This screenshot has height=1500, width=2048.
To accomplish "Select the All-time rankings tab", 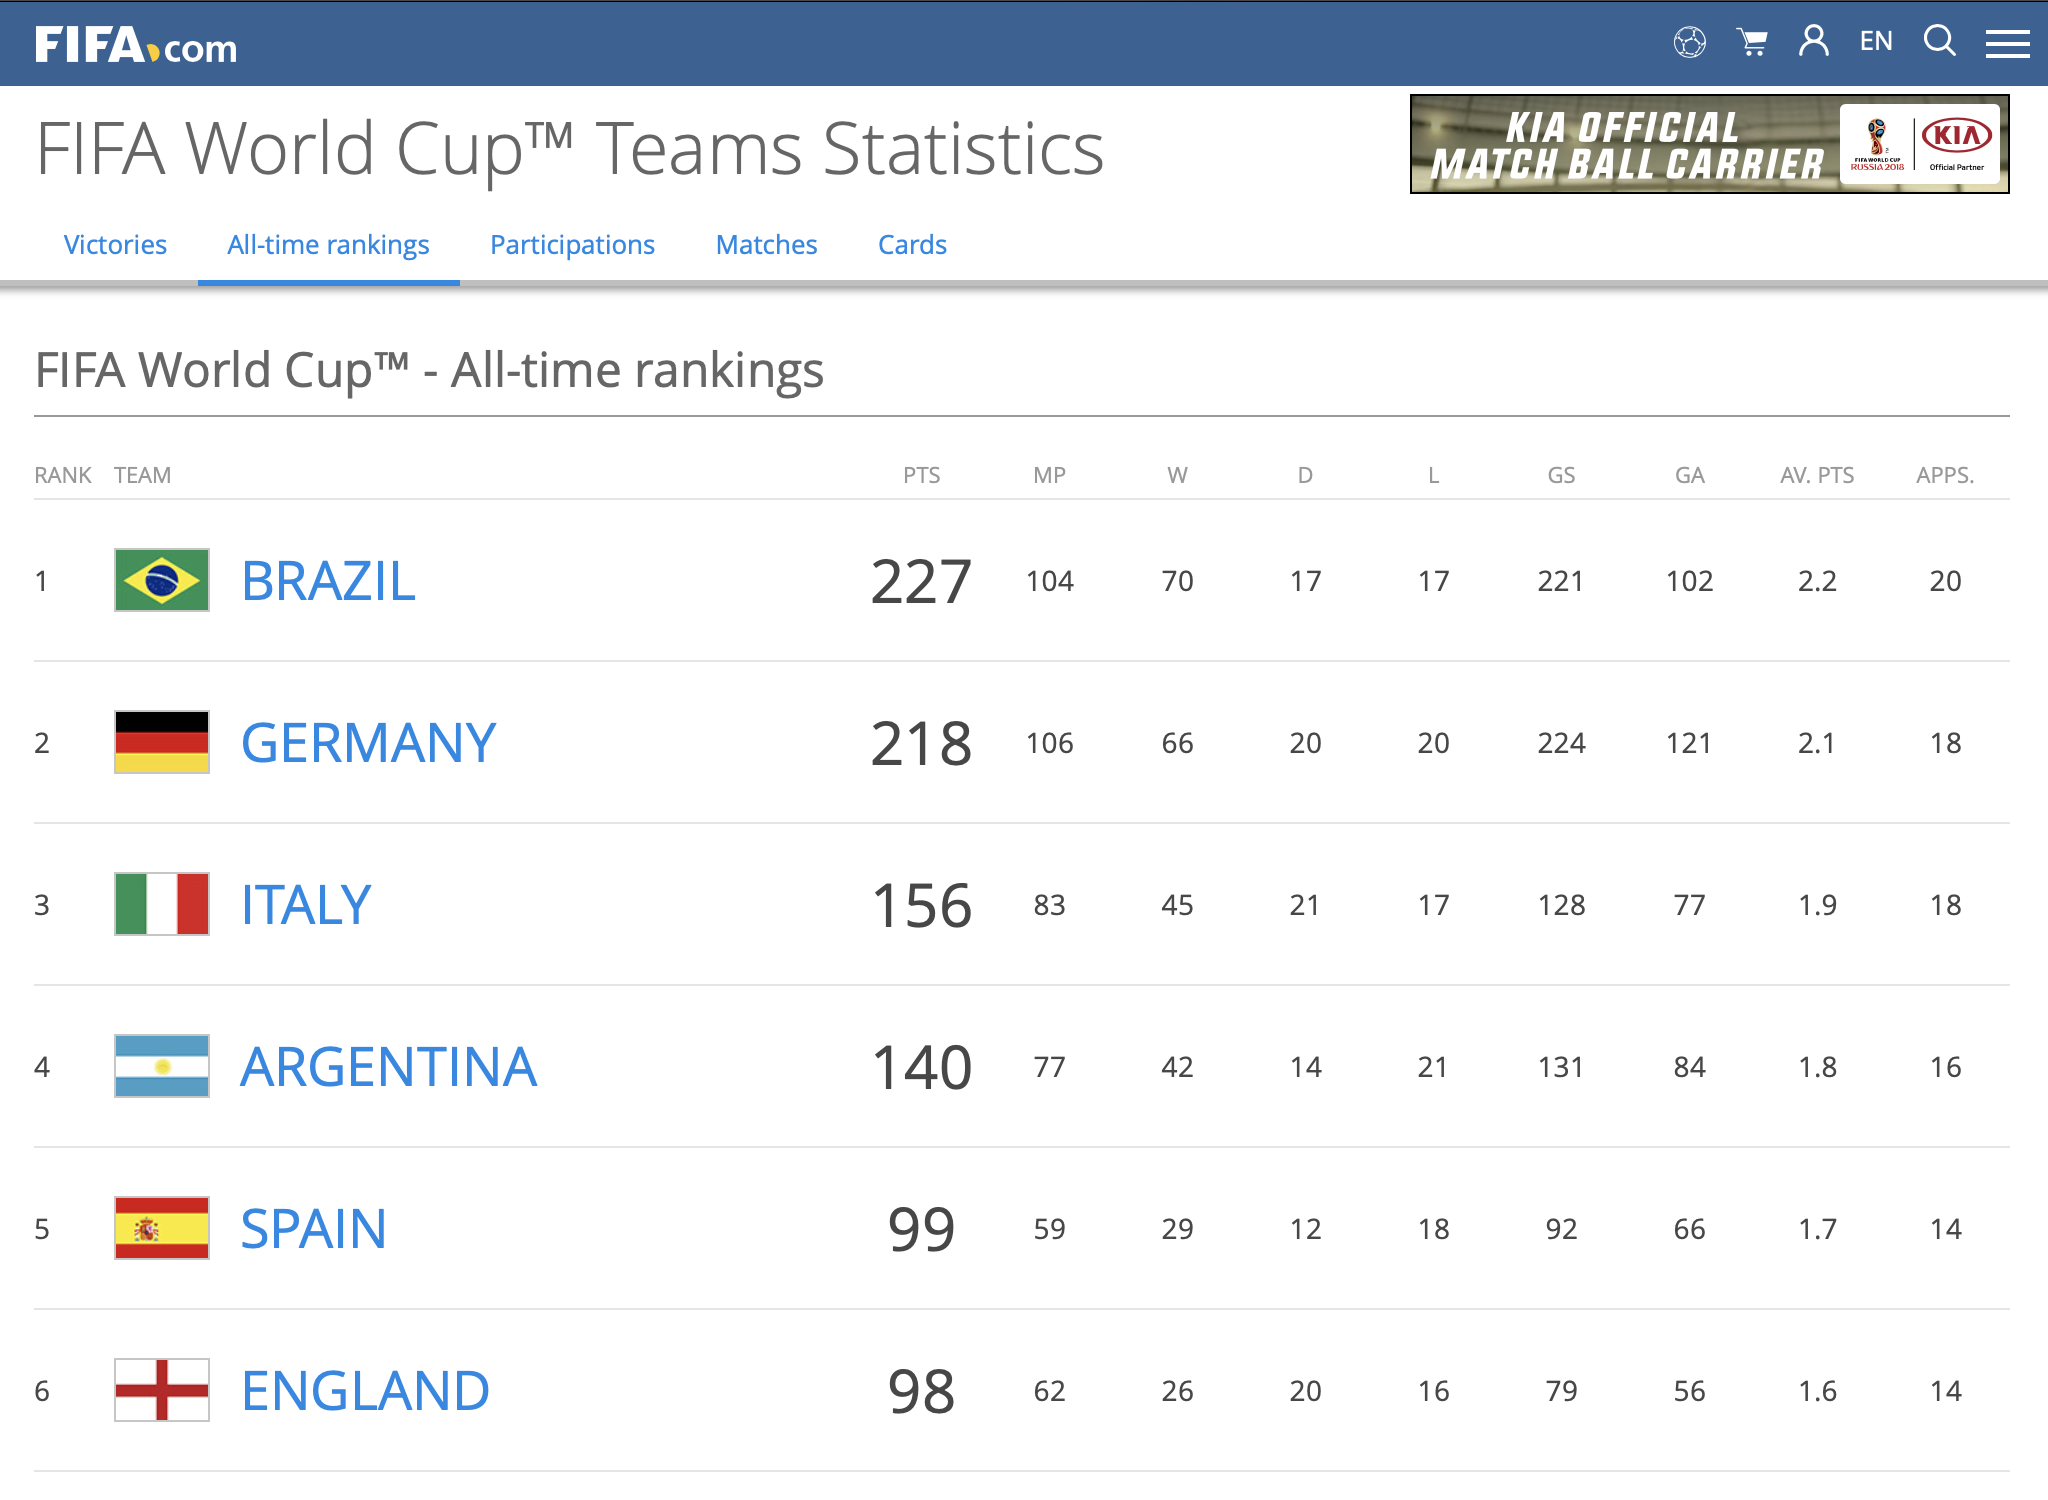I will click(x=328, y=245).
